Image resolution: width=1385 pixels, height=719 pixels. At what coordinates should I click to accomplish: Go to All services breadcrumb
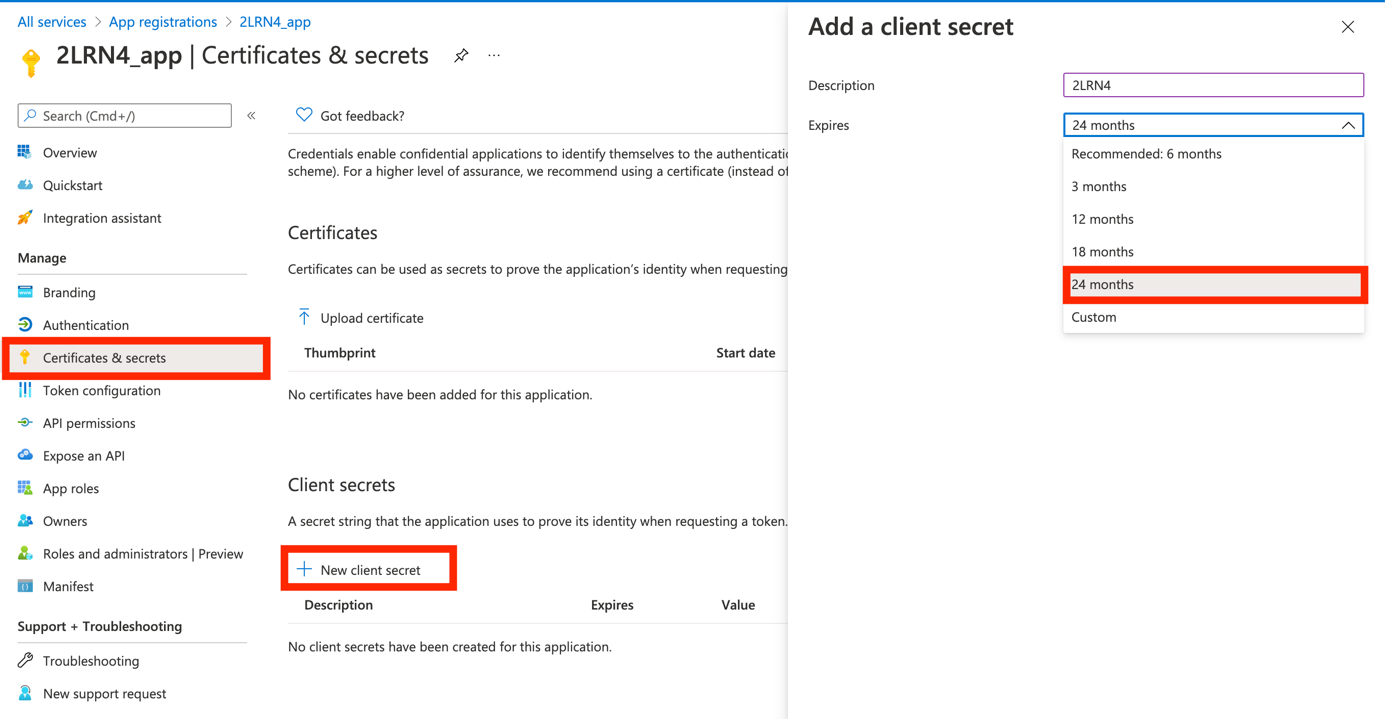(52, 21)
